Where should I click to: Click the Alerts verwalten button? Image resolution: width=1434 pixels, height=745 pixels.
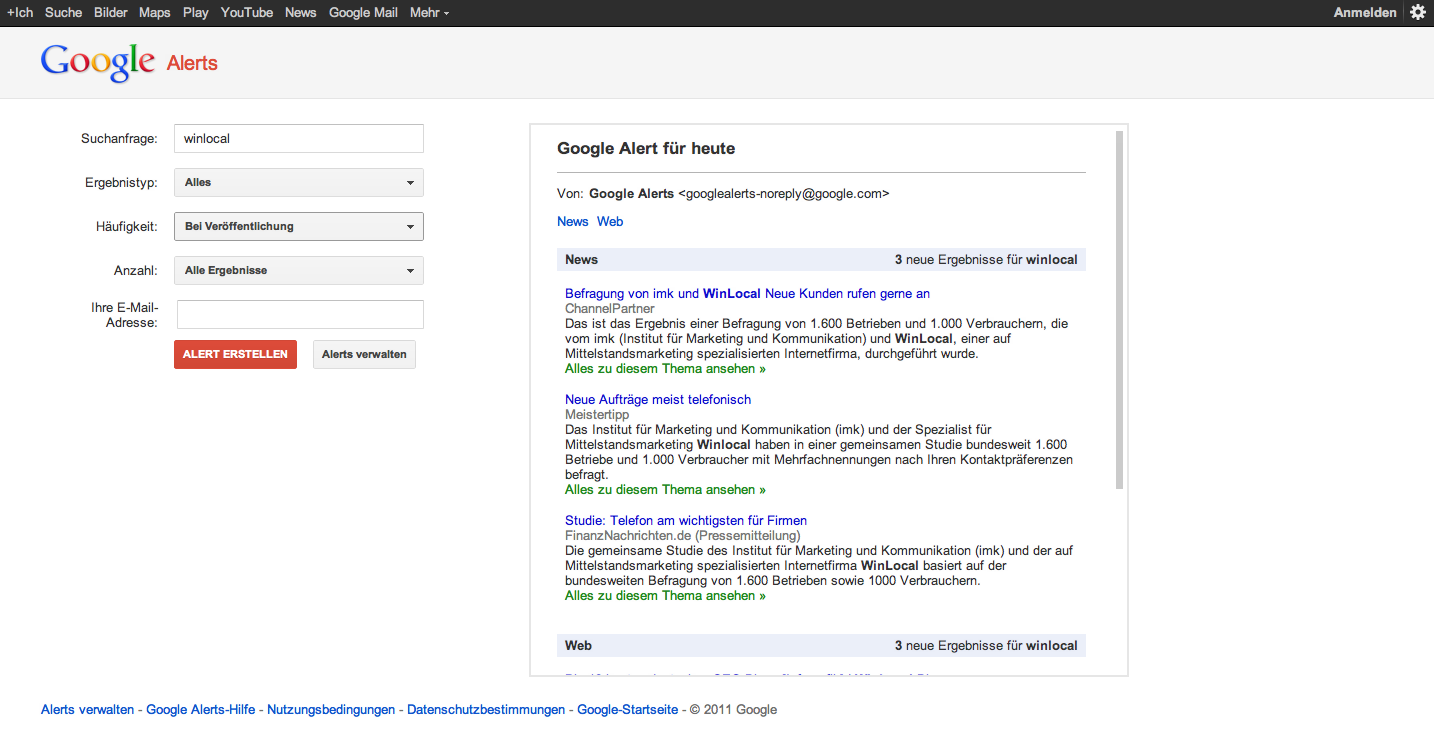pos(364,355)
